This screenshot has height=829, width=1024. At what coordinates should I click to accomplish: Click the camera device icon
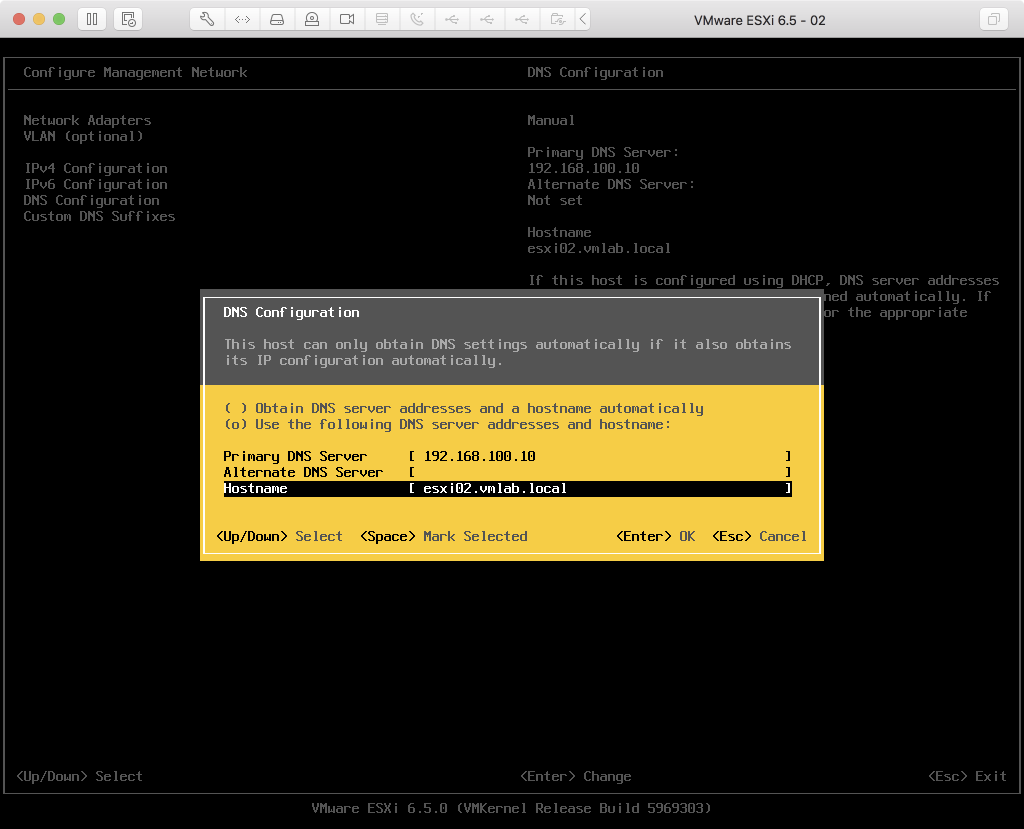click(x=347, y=19)
